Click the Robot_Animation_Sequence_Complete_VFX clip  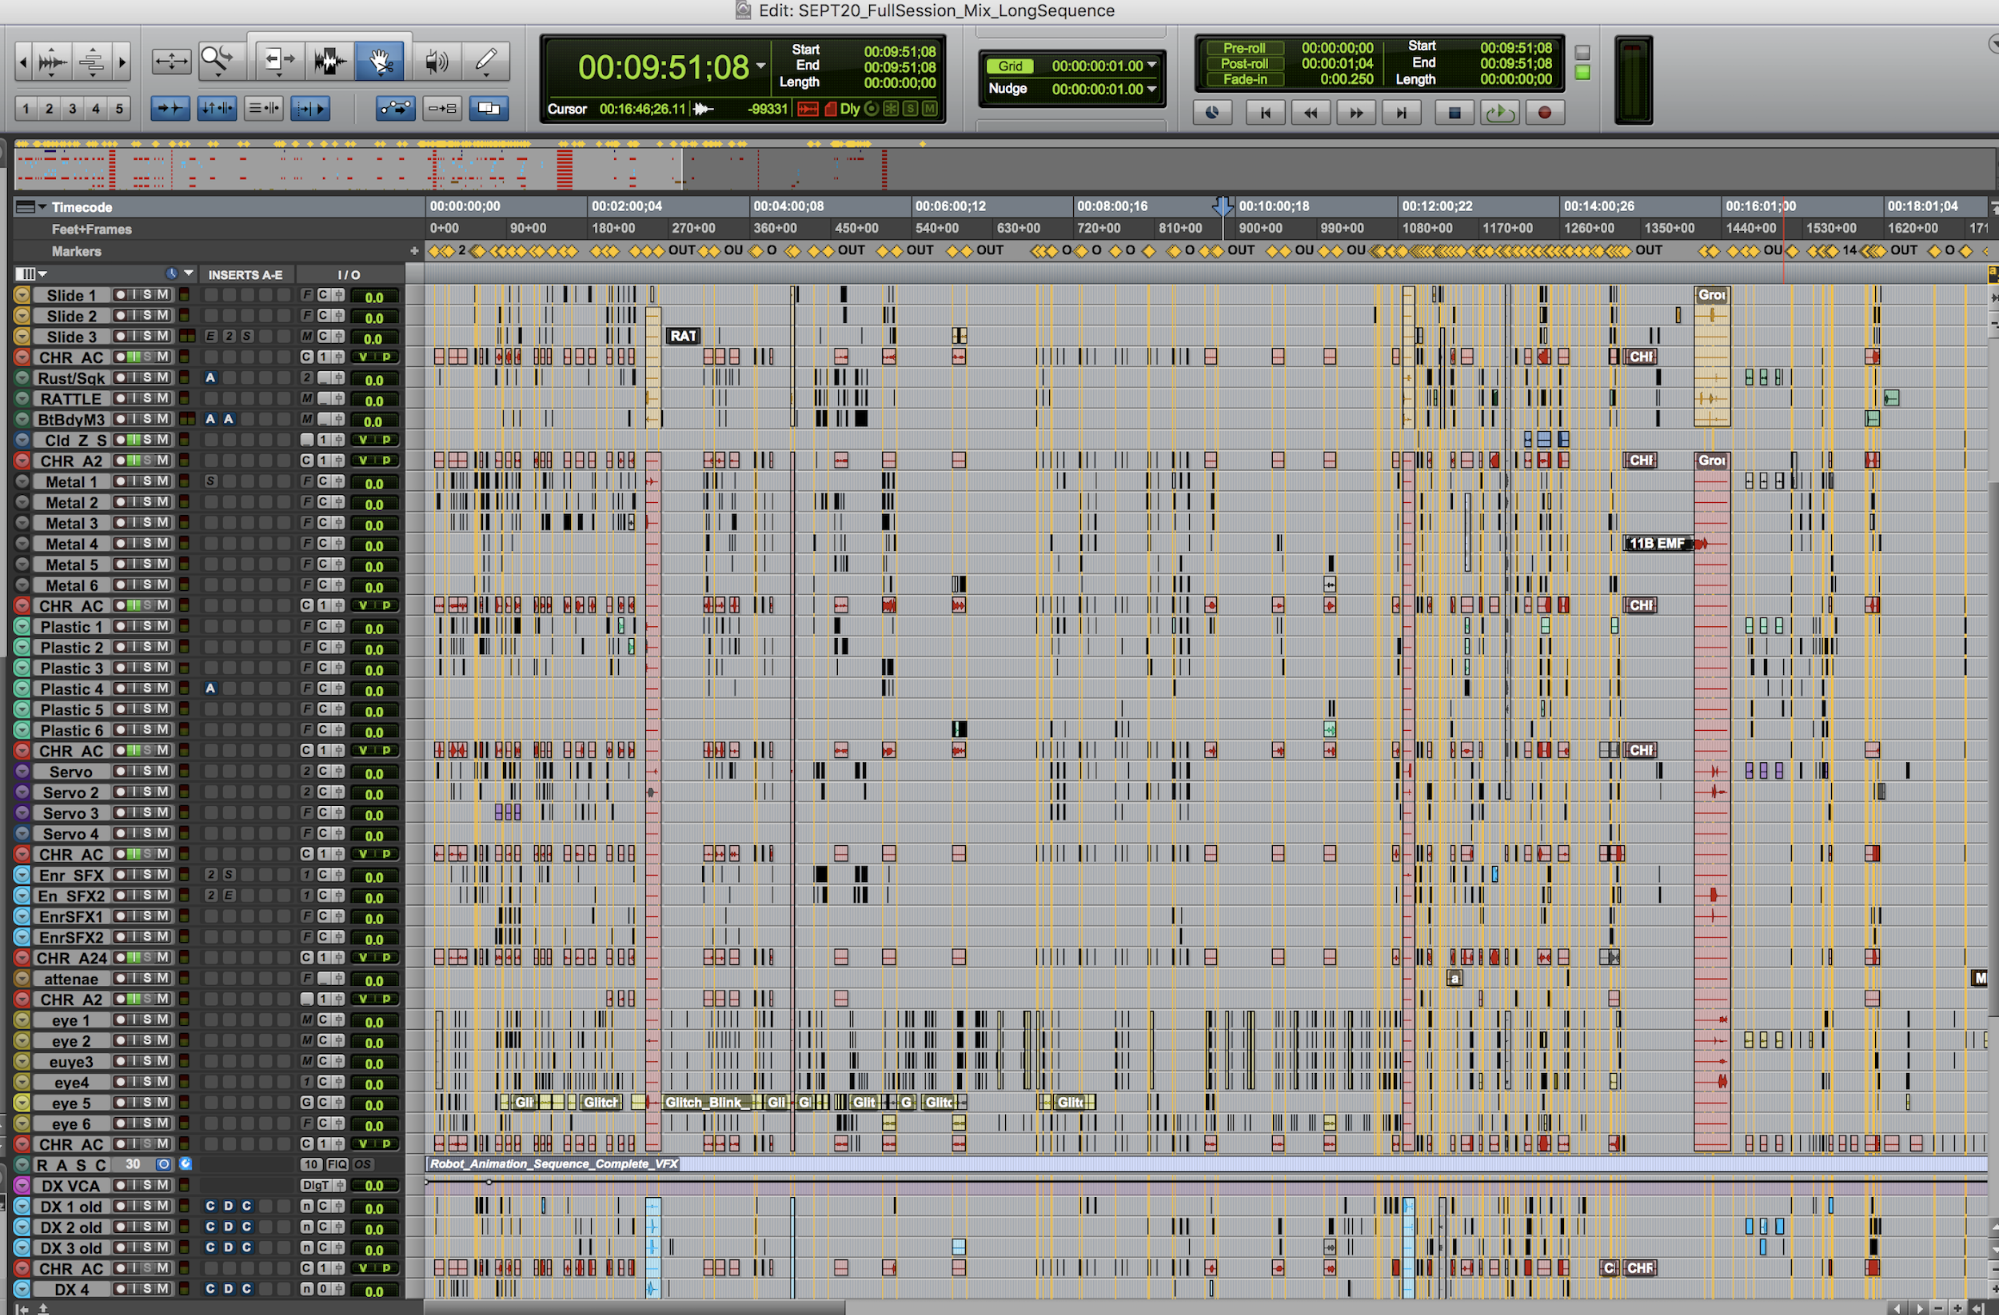tap(554, 1164)
